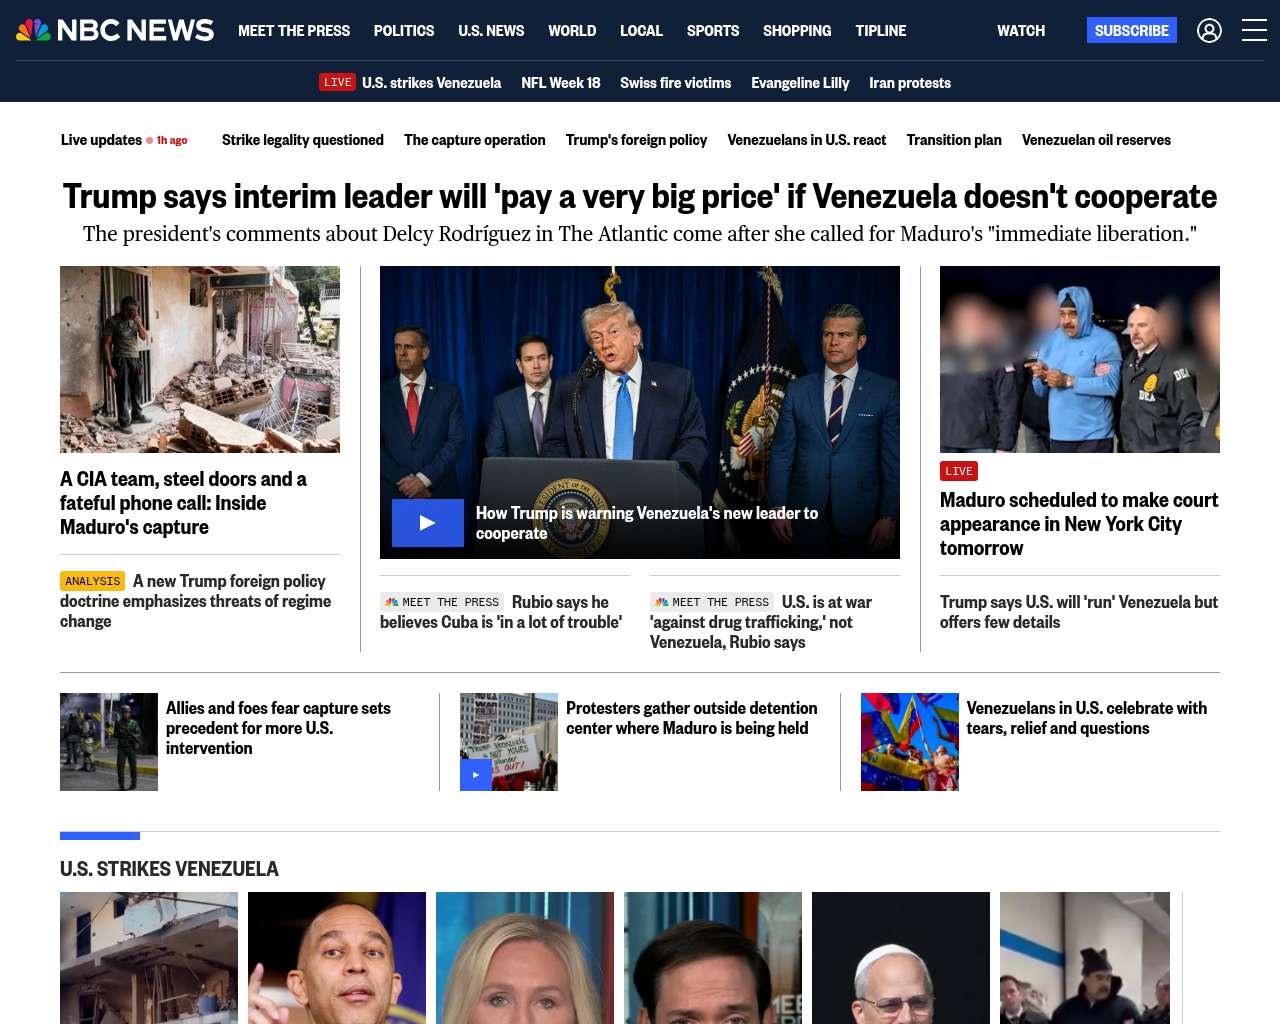Screen dimensions: 1280x1024
Task: Read Rubio says Cuba in trouble story
Action: click(x=503, y=612)
